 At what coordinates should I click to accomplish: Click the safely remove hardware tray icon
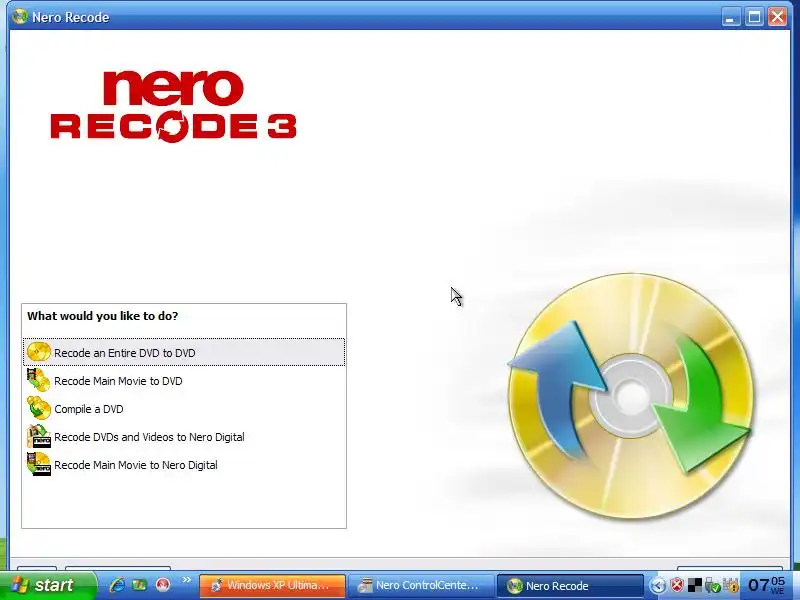coord(713,586)
